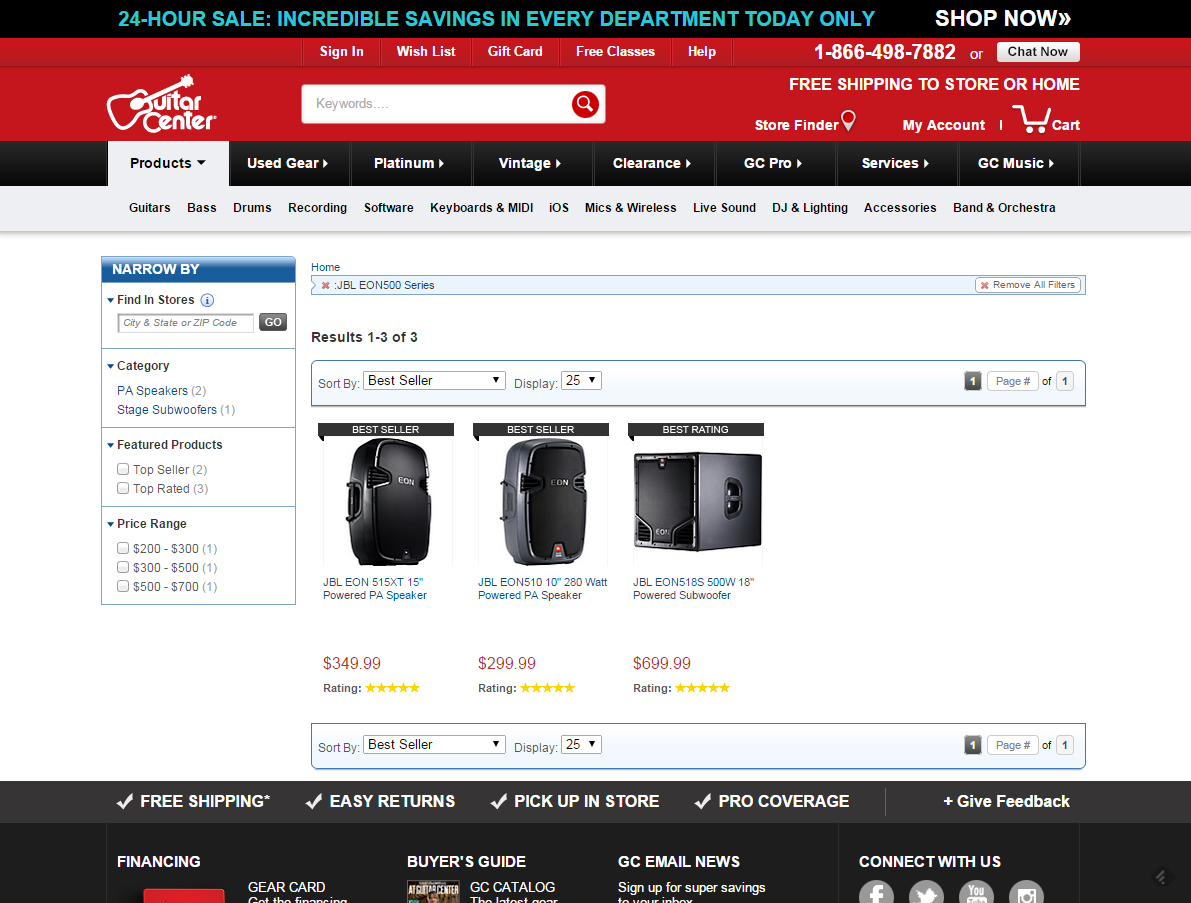This screenshot has width=1191, height=903.
Task: Open the Guitars department
Action: (150, 207)
